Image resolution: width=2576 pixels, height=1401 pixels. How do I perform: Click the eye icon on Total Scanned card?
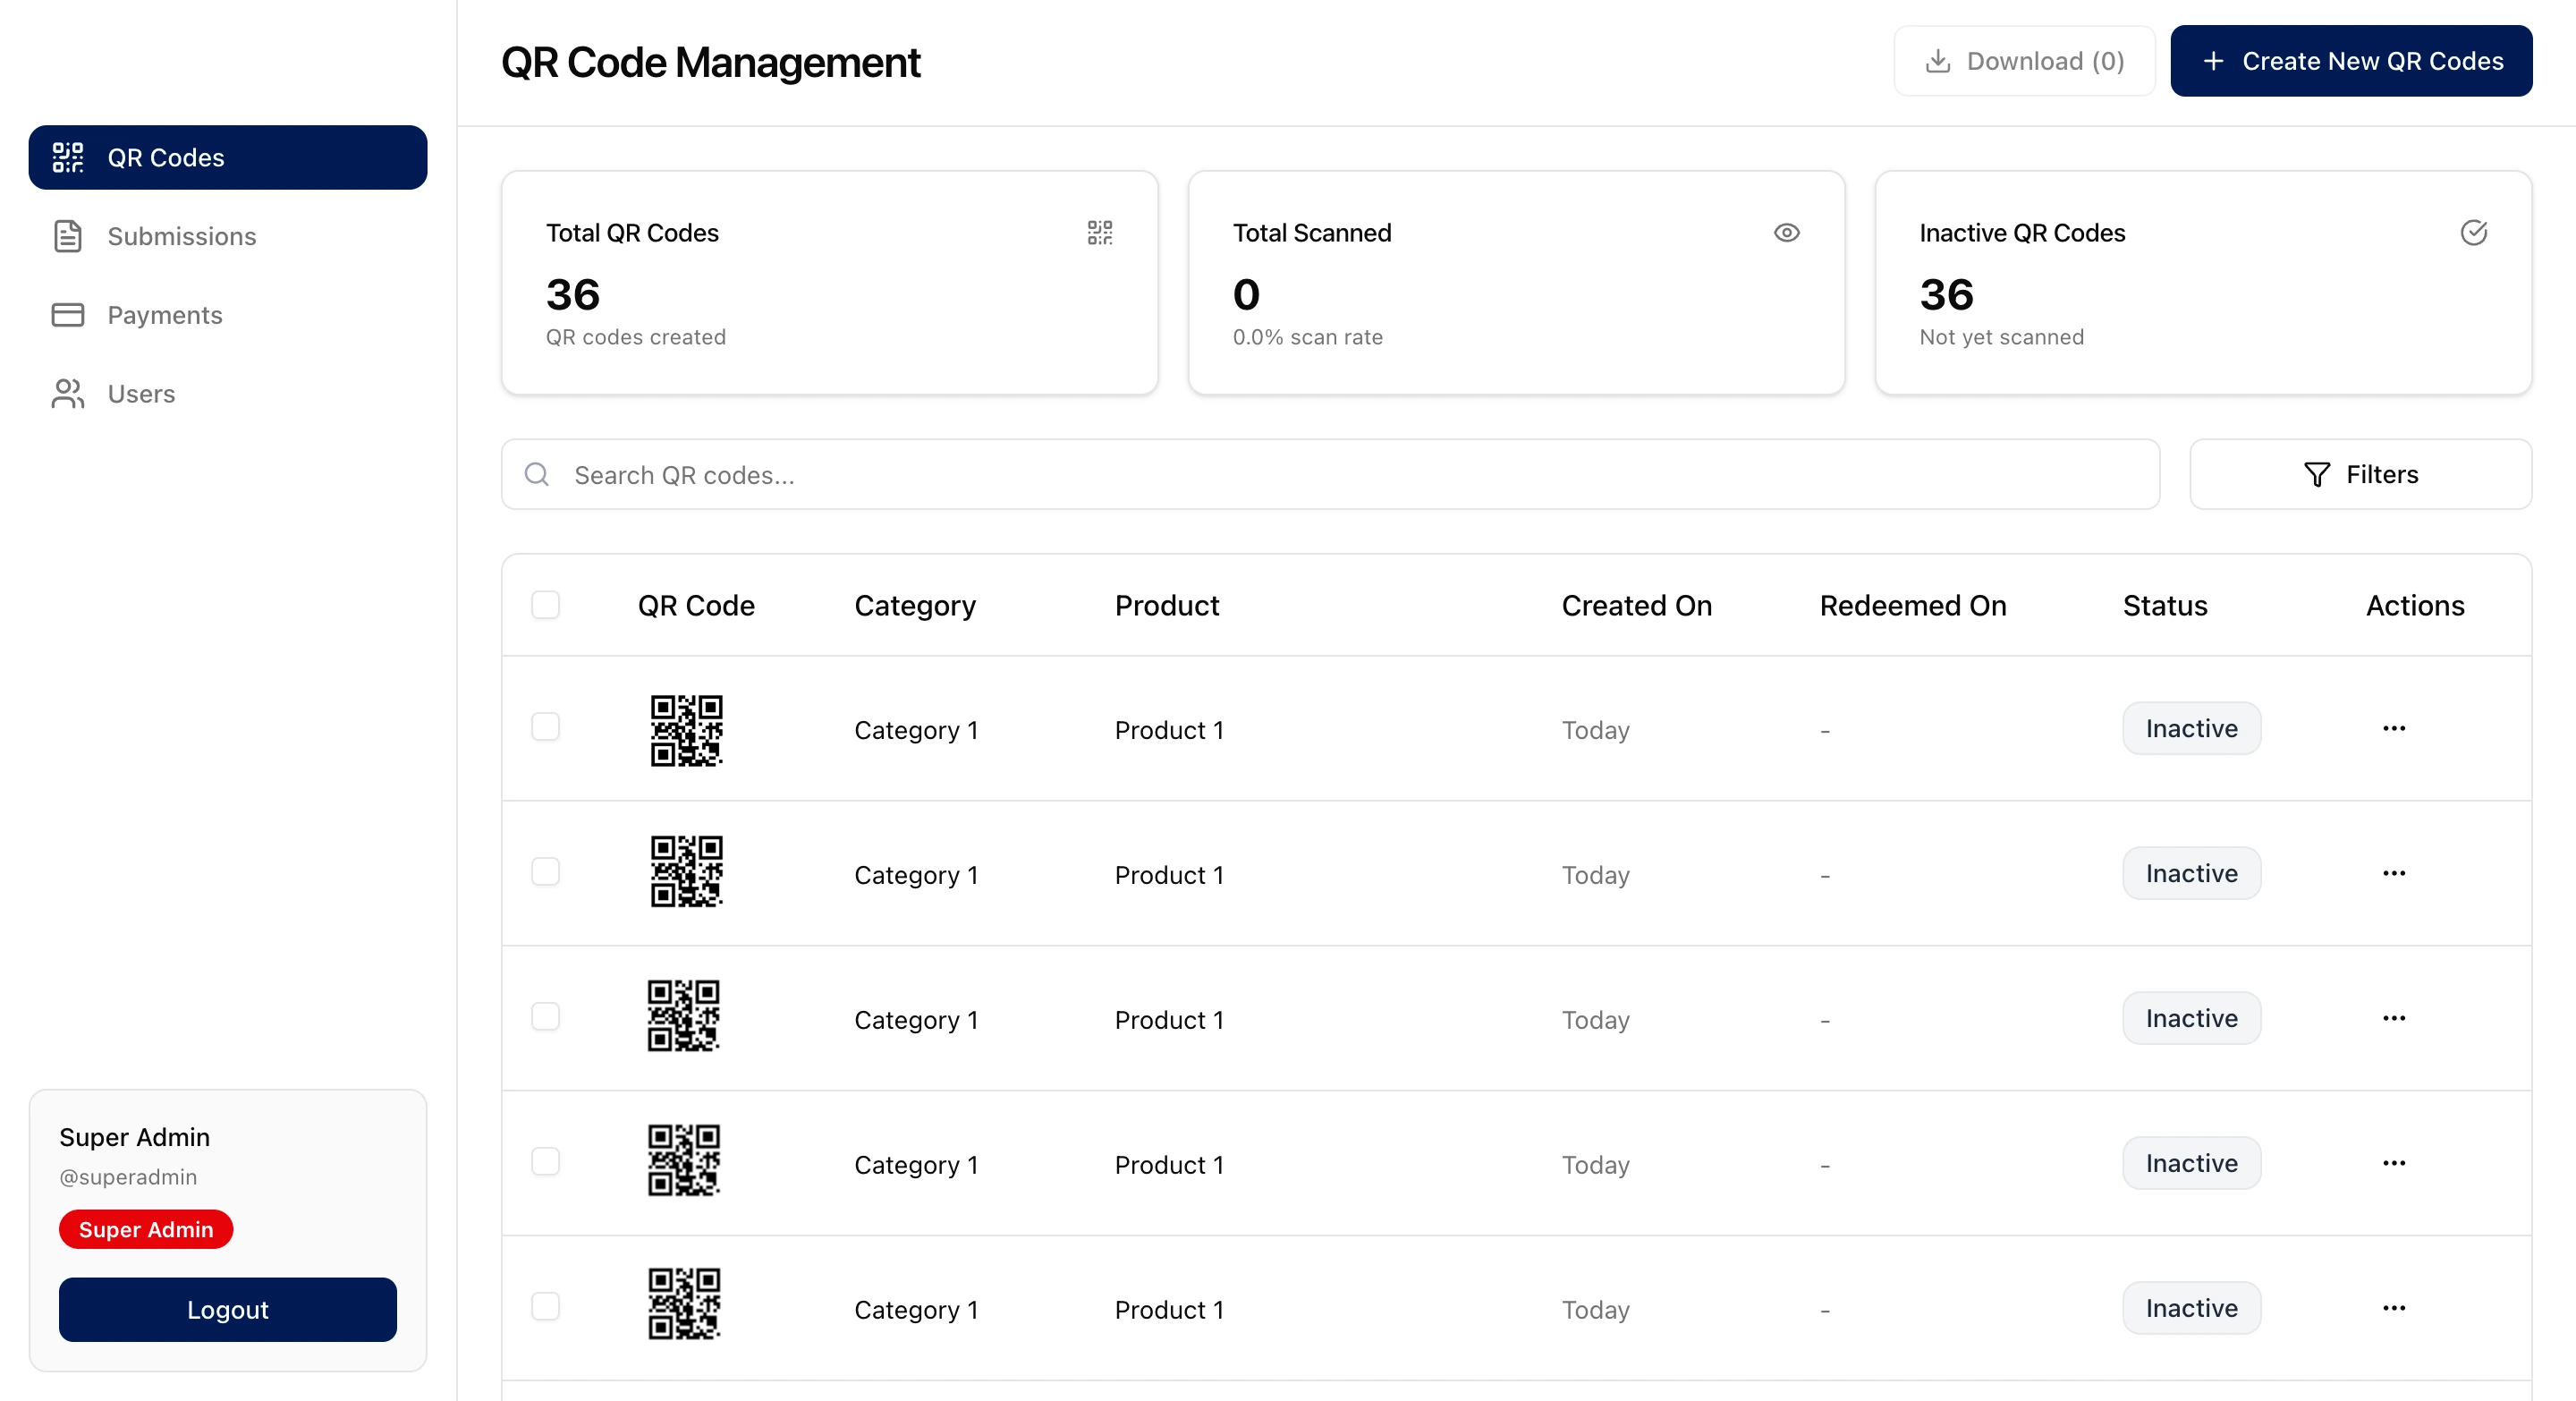[x=1787, y=233]
